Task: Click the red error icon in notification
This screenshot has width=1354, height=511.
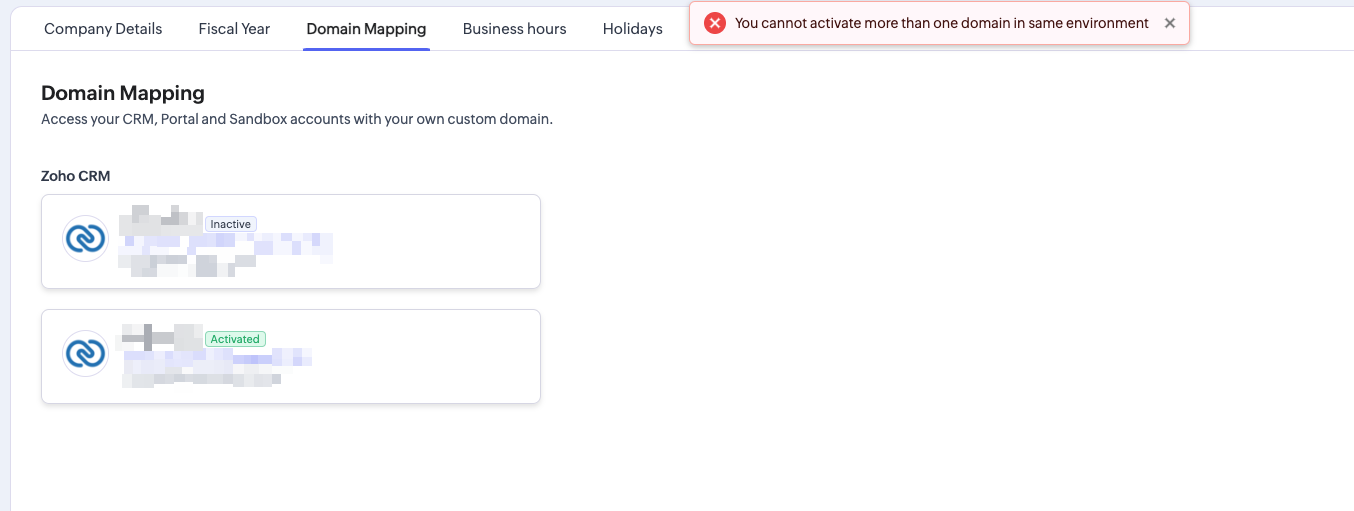Action: click(714, 23)
